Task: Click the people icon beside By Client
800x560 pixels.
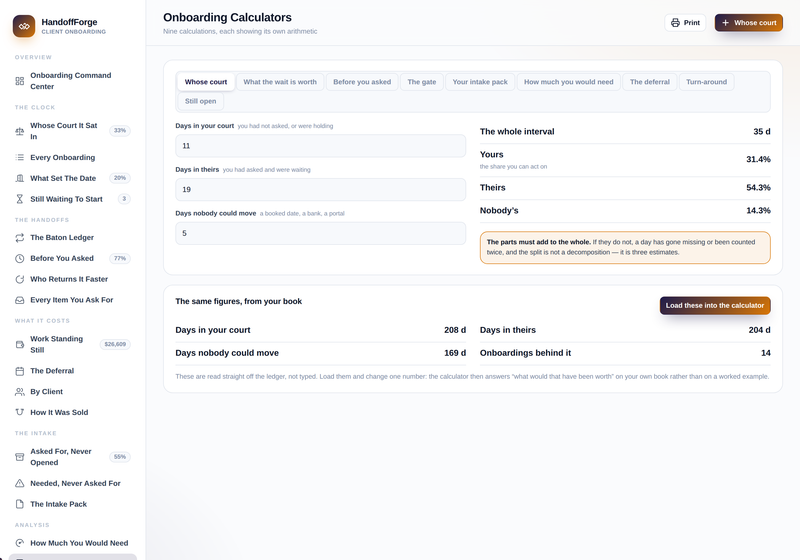Action: point(19,392)
